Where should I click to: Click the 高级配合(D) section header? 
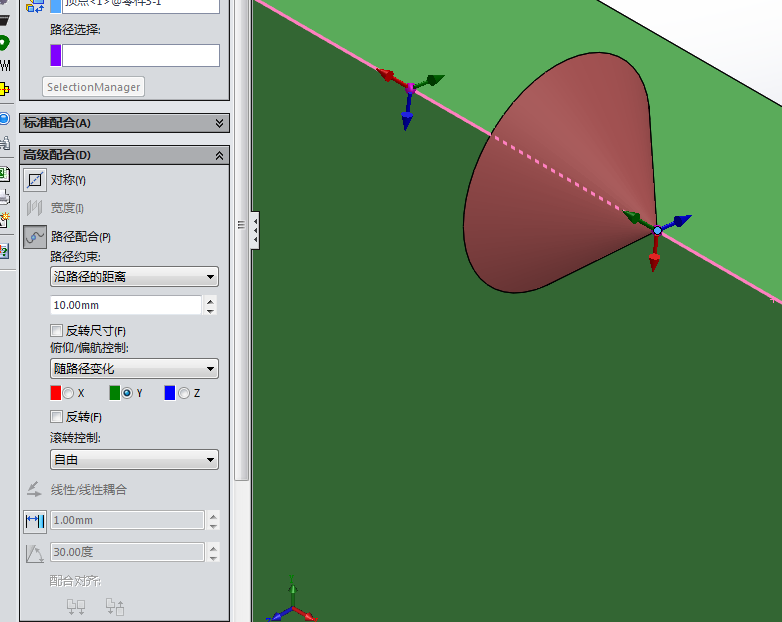point(124,155)
